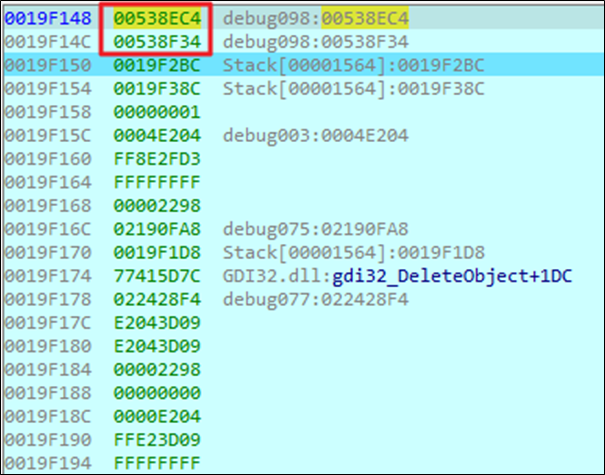Open the Stack[00001564]:0019F2BC reference
605x475 pixels.
pos(353,65)
